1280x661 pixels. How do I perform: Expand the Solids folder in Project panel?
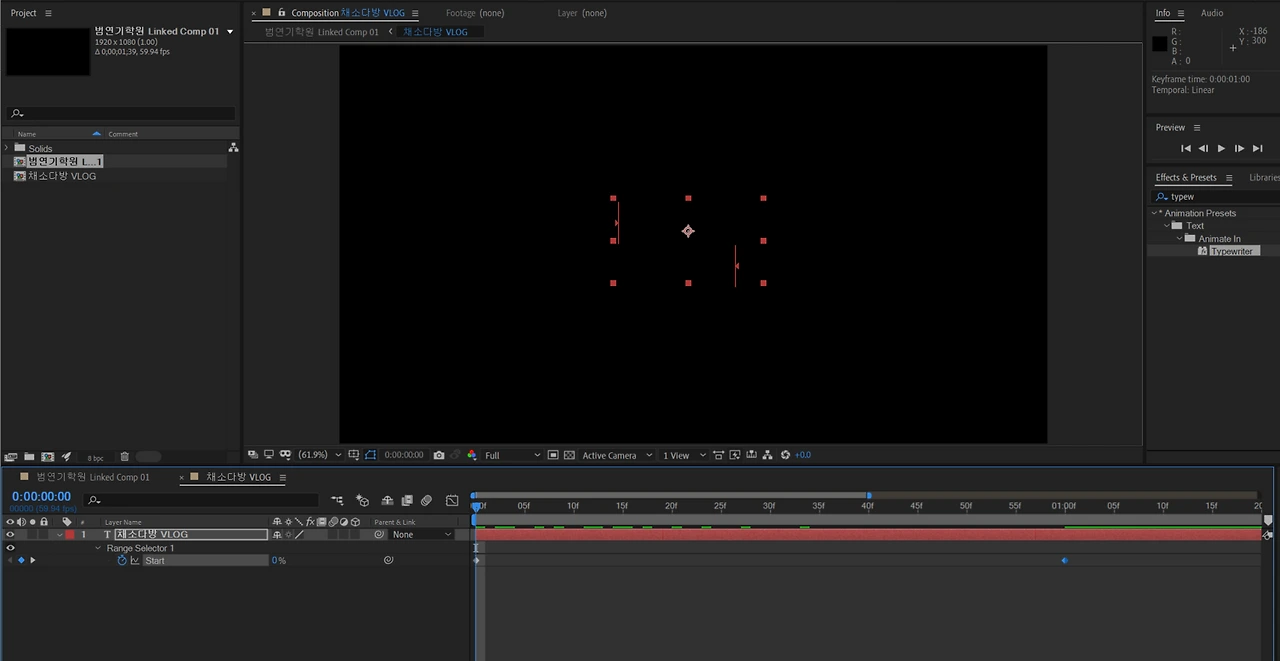6,148
